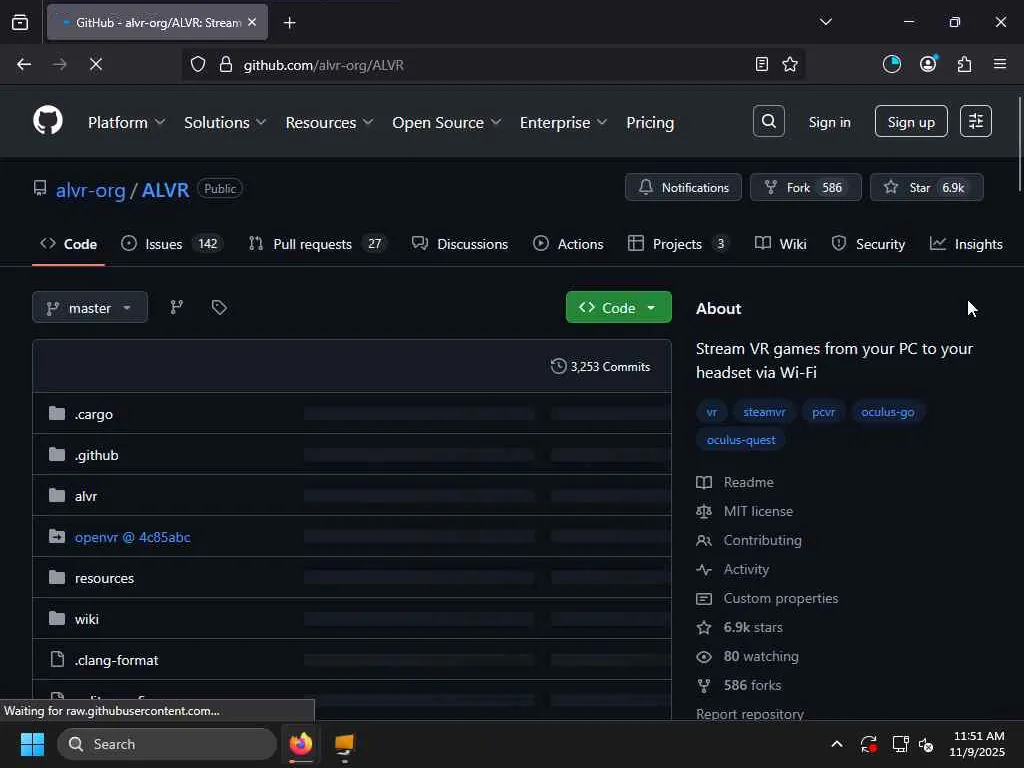This screenshot has height=768, width=1024.
Task: Select the Code repository tab
Action: tap(69, 244)
